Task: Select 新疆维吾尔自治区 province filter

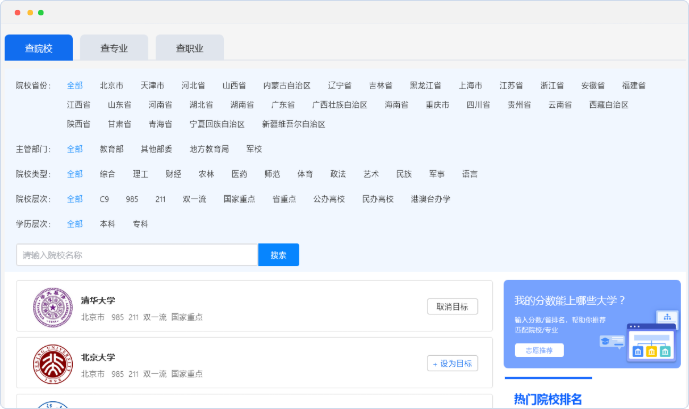Action: click(293, 124)
